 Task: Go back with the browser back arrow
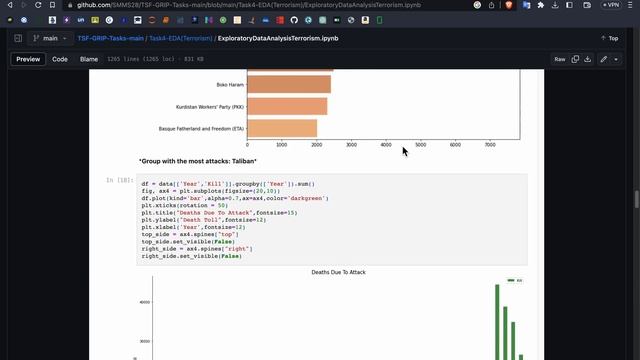pyautogui.click(x=10, y=5)
